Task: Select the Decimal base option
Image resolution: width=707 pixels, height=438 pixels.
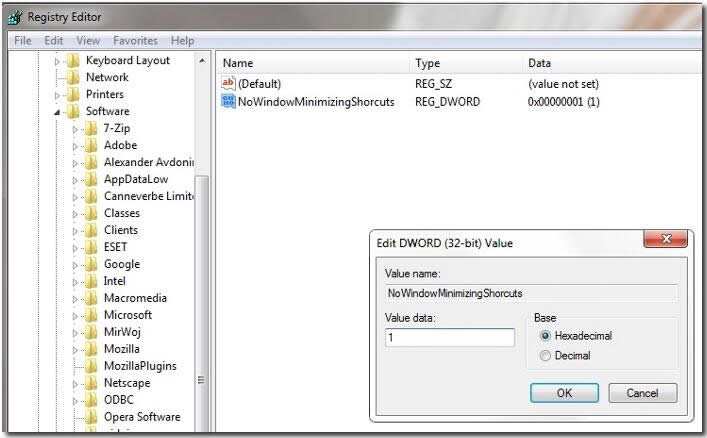Action: 545,356
